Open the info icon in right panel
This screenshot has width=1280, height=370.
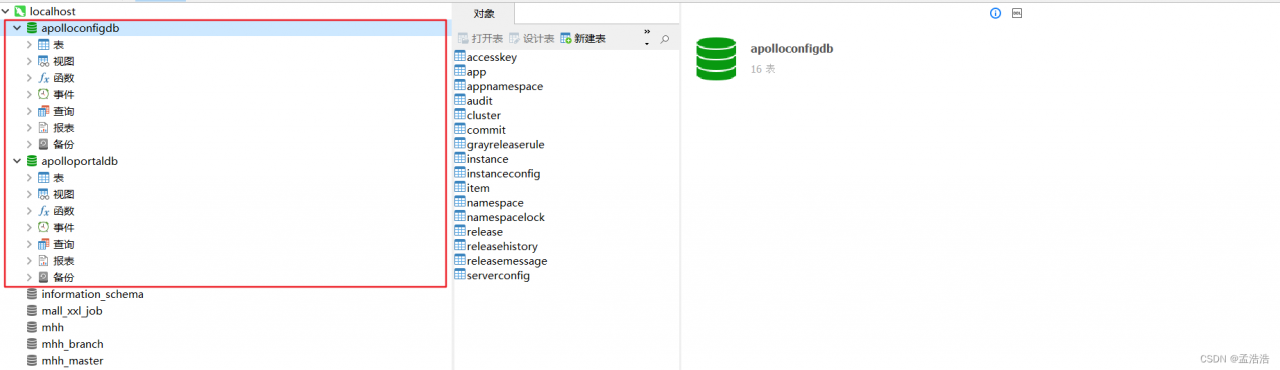(995, 13)
